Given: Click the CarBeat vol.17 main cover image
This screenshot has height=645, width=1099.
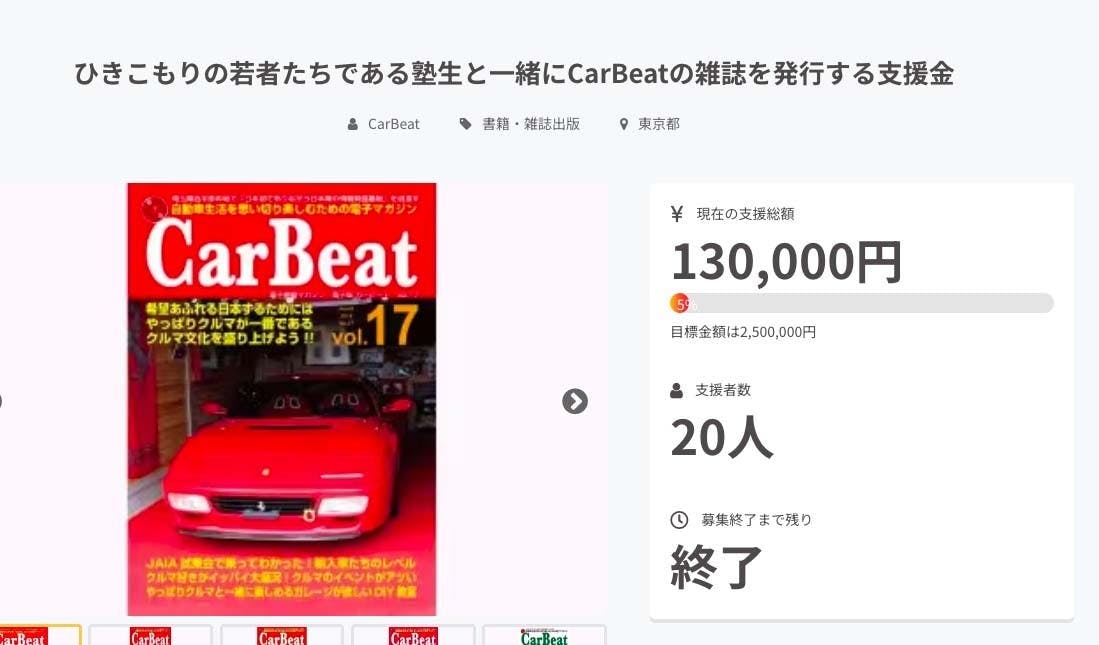Looking at the screenshot, I should coord(282,399).
